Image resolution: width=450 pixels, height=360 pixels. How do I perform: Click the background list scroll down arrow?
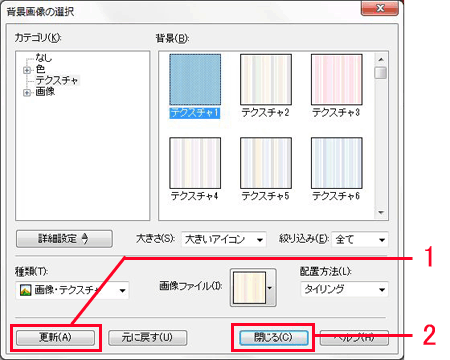pyautogui.click(x=381, y=213)
